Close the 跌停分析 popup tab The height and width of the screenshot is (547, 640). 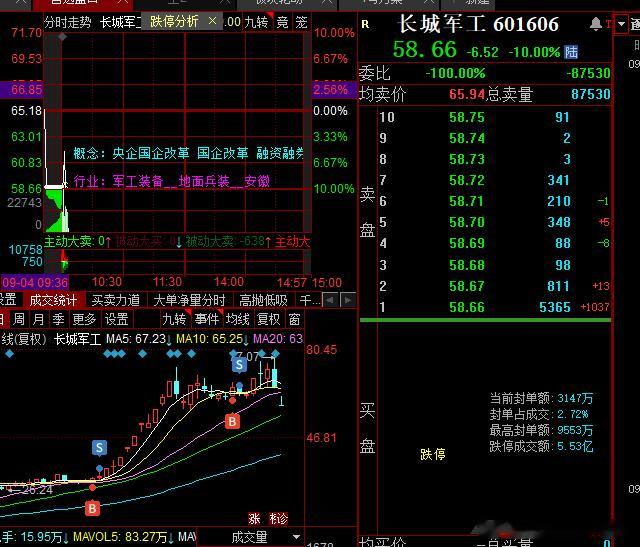[x=212, y=20]
